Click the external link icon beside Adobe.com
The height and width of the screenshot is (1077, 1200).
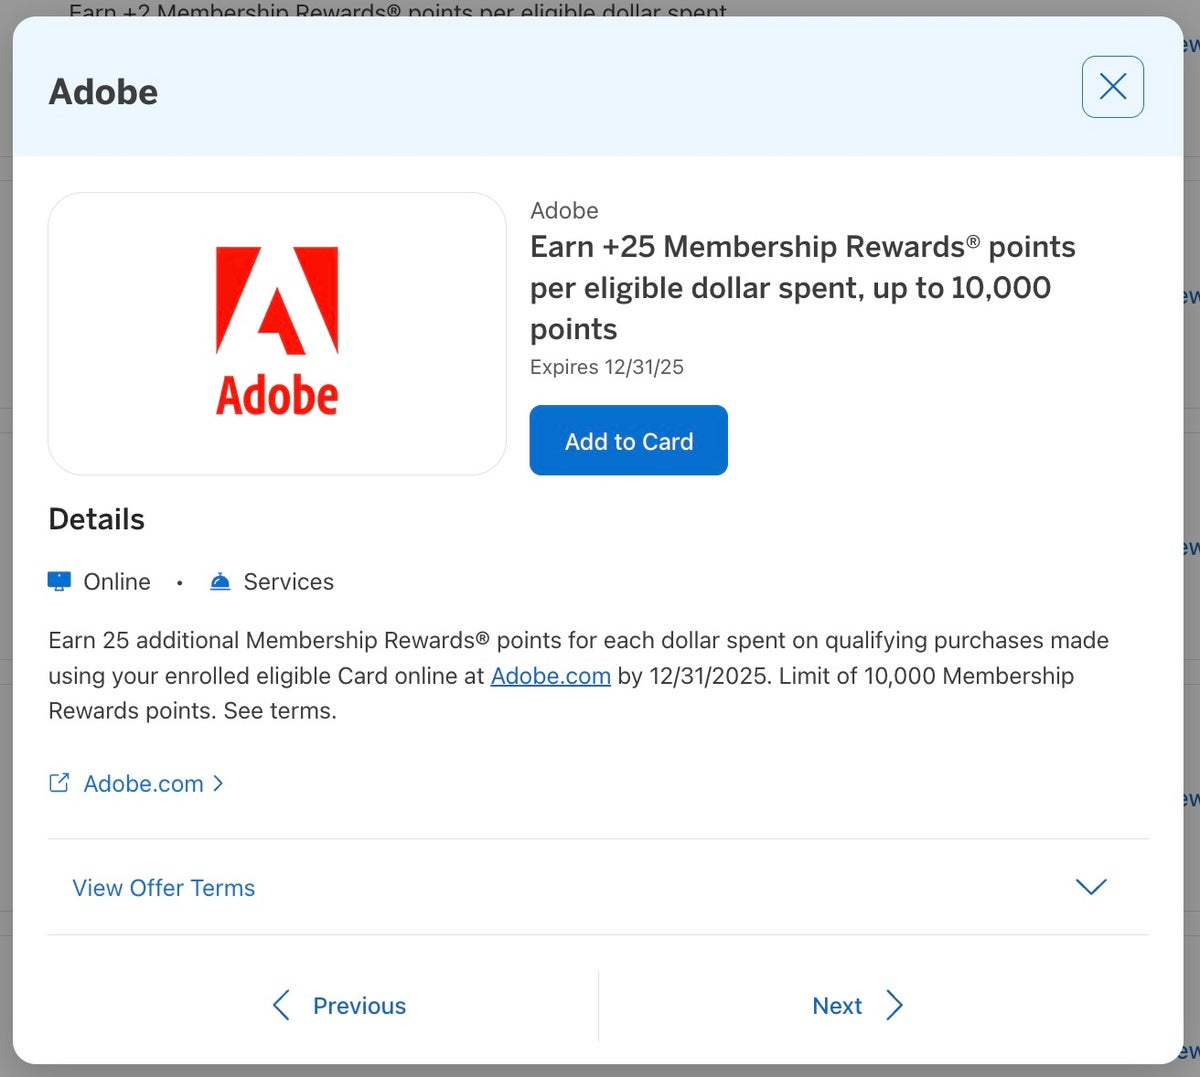point(59,783)
